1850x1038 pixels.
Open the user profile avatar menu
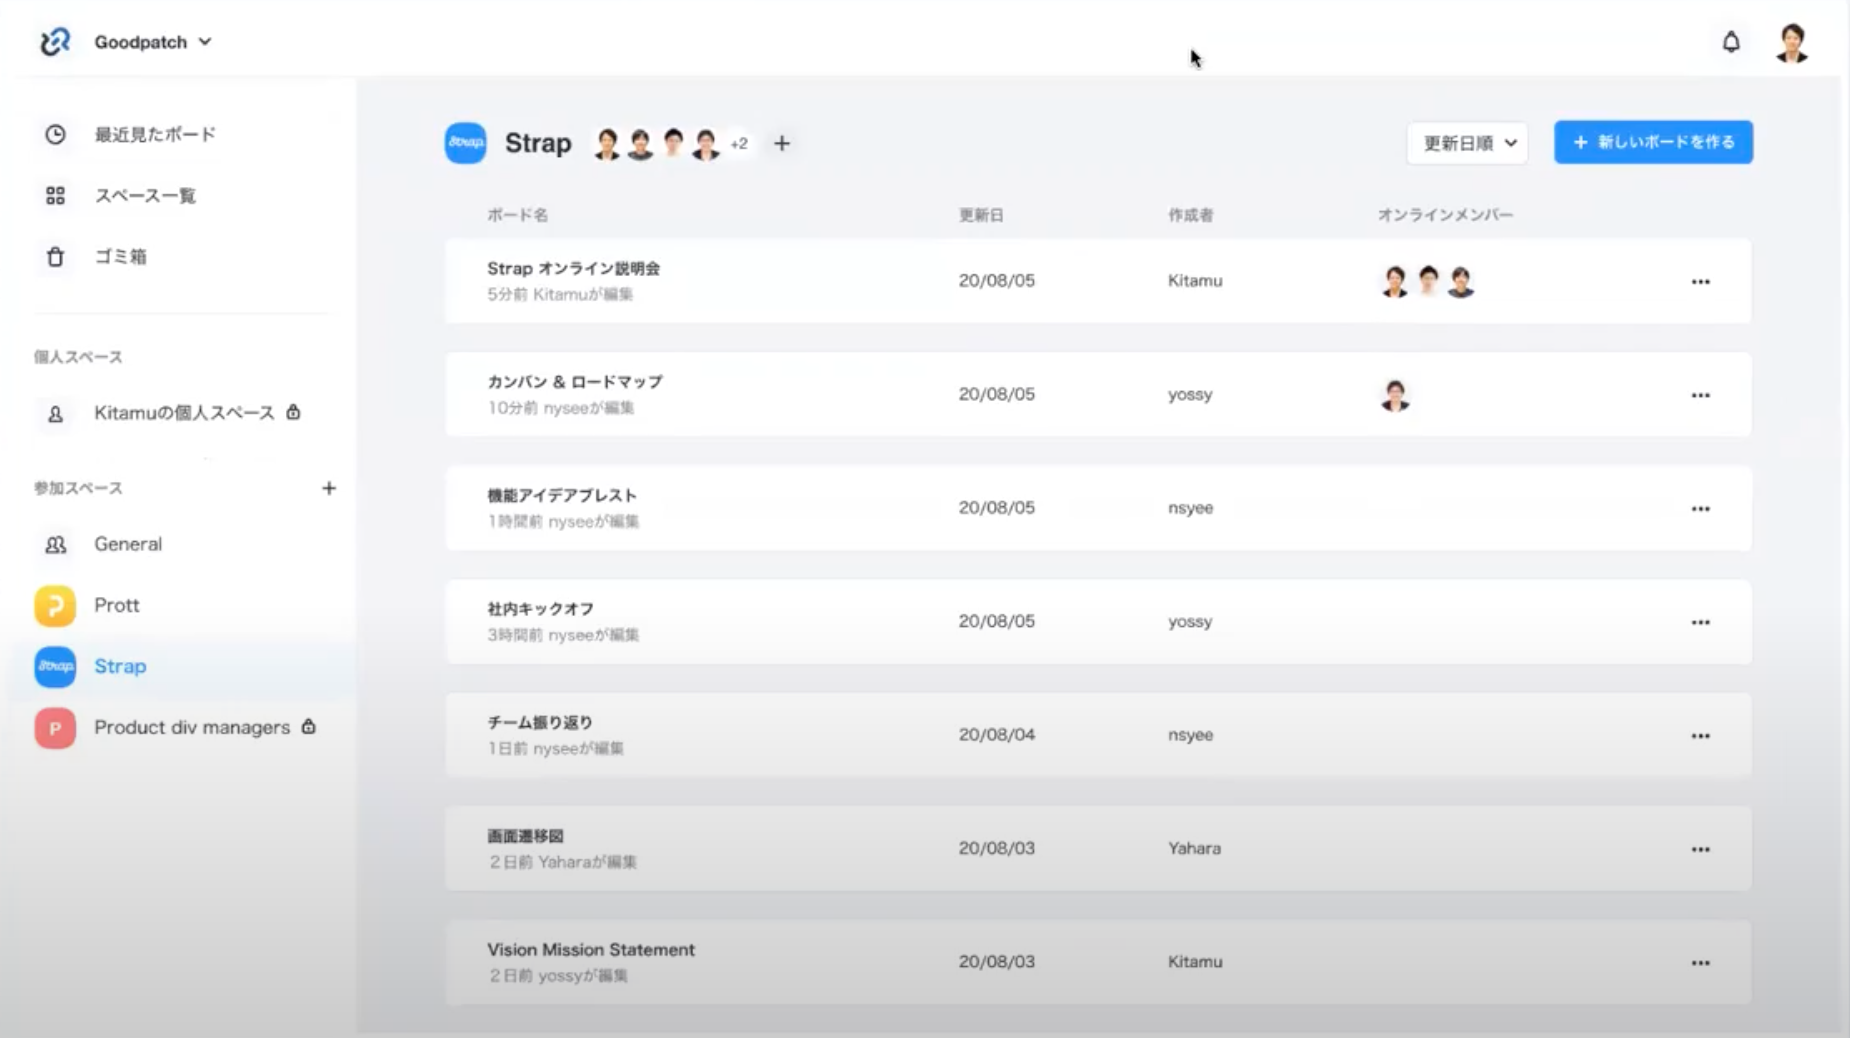[x=1792, y=43]
